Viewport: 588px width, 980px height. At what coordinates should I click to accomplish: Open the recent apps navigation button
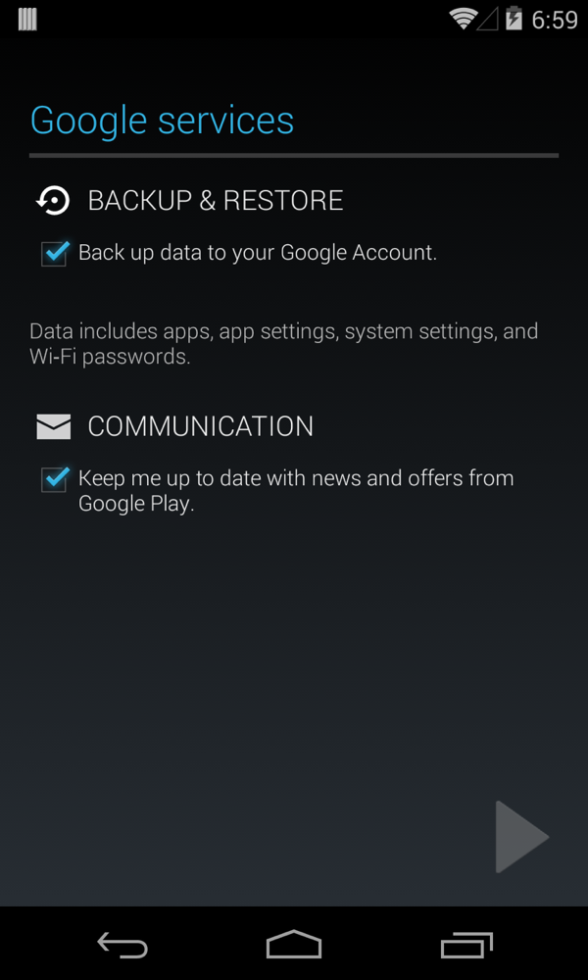coord(466,944)
